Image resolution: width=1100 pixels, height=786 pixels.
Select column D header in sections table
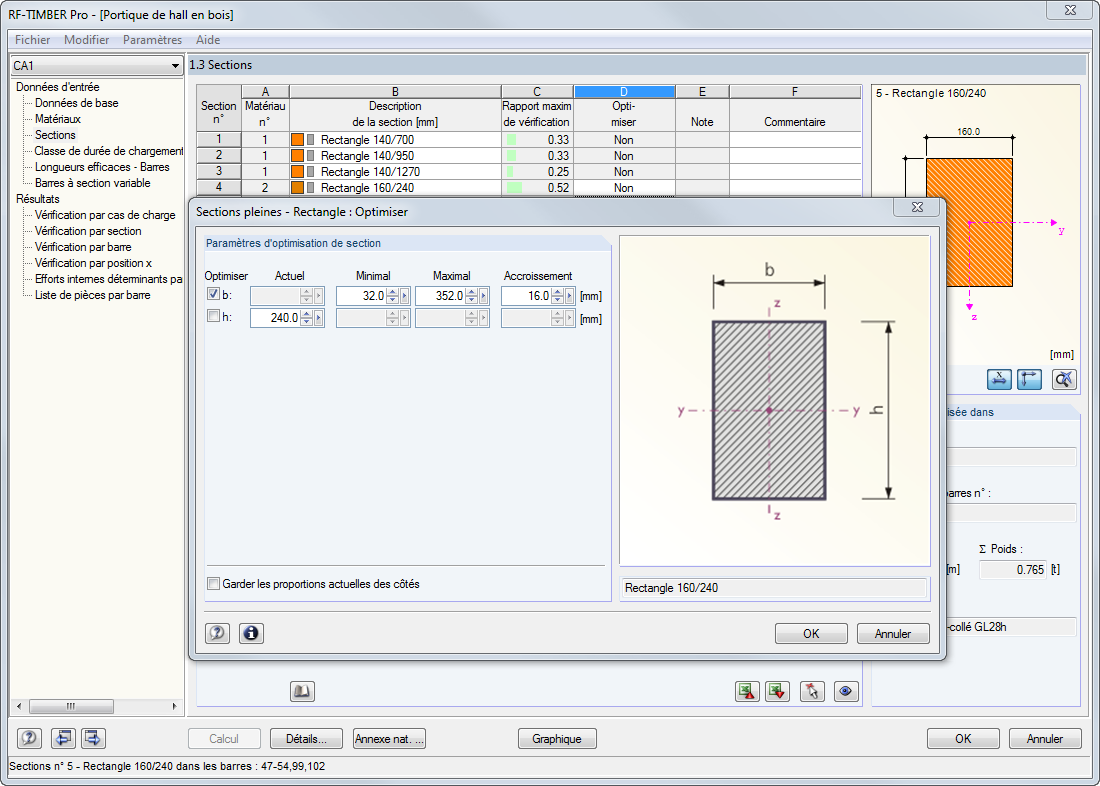click(x=624, y=92)
